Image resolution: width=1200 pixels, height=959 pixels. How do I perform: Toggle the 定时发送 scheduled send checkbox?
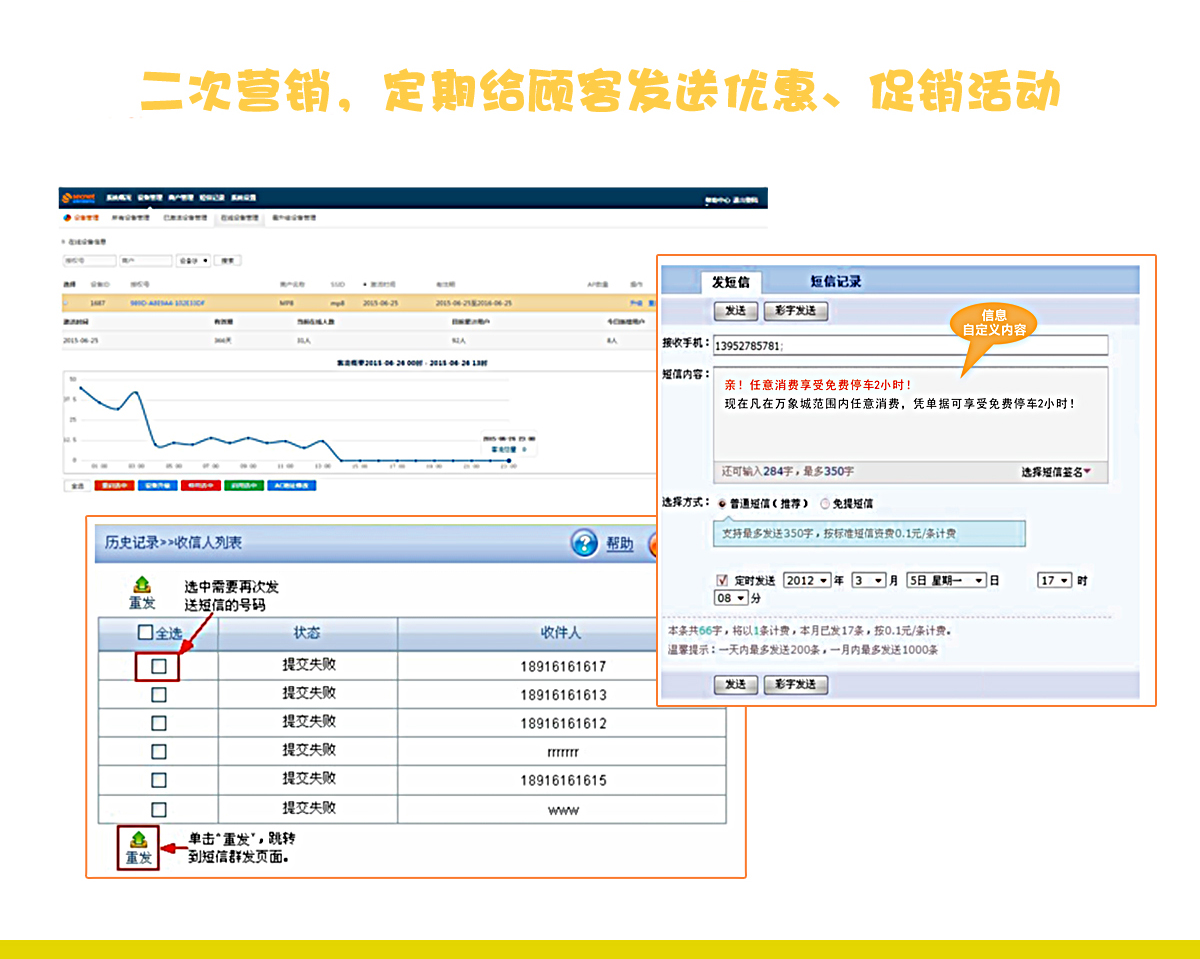723,580
